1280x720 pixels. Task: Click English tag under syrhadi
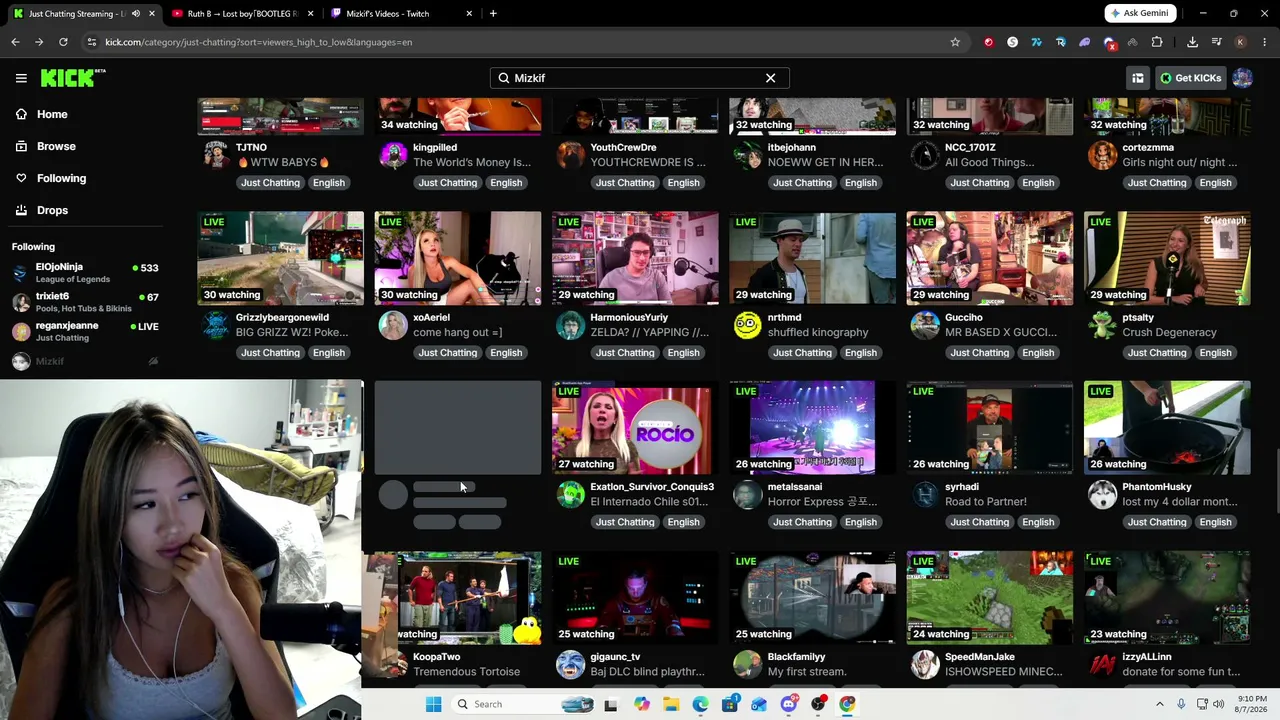click(1038, 522)
